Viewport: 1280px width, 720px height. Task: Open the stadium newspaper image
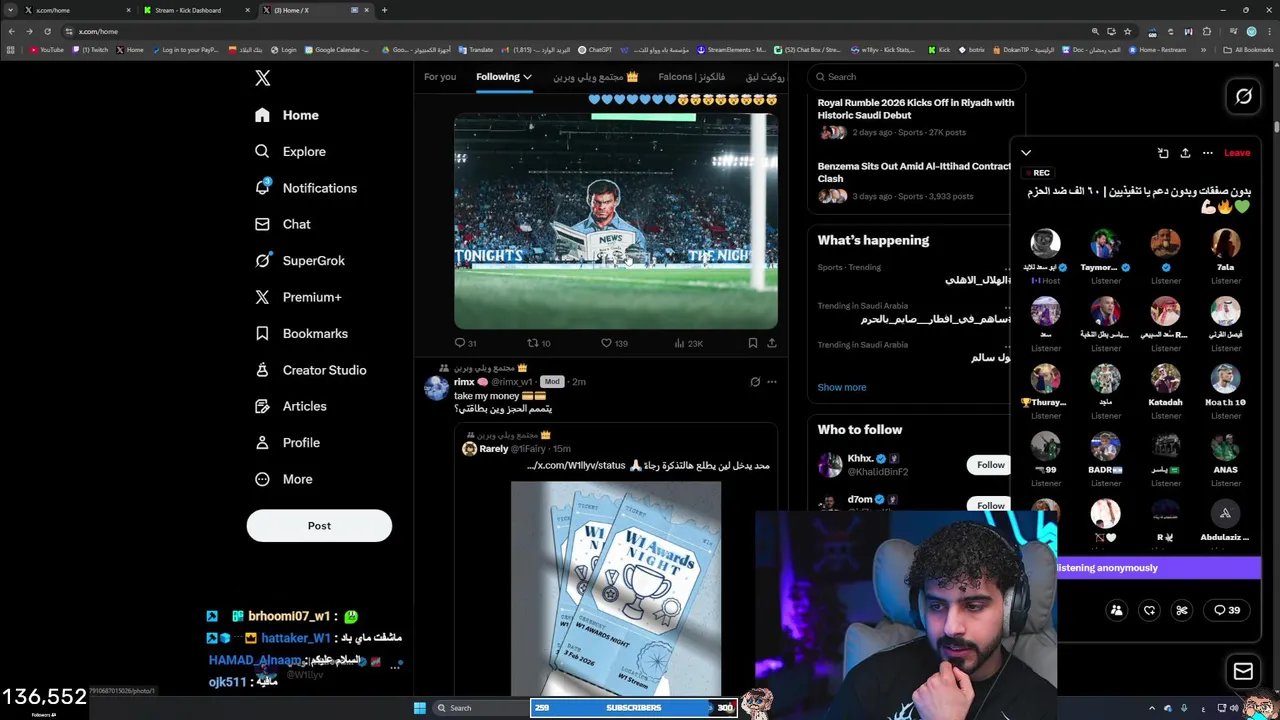[616, 221]
